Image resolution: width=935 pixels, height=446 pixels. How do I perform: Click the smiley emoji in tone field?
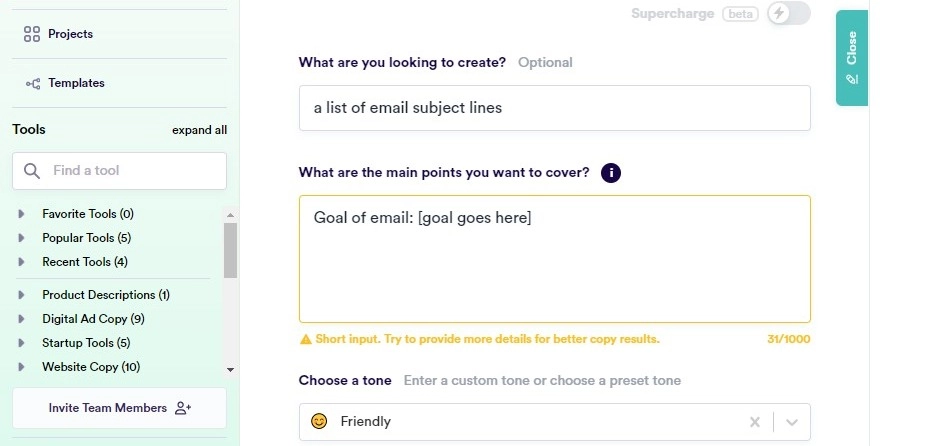tap(319, 422)
